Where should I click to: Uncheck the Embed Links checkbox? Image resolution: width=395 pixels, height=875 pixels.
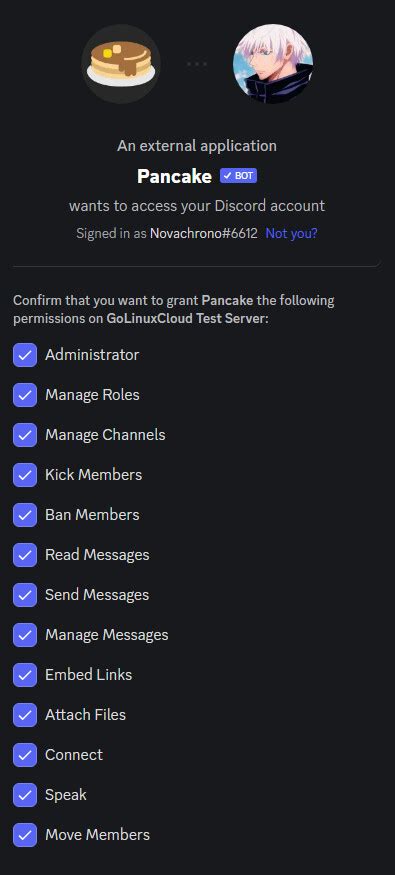[25, 675]
